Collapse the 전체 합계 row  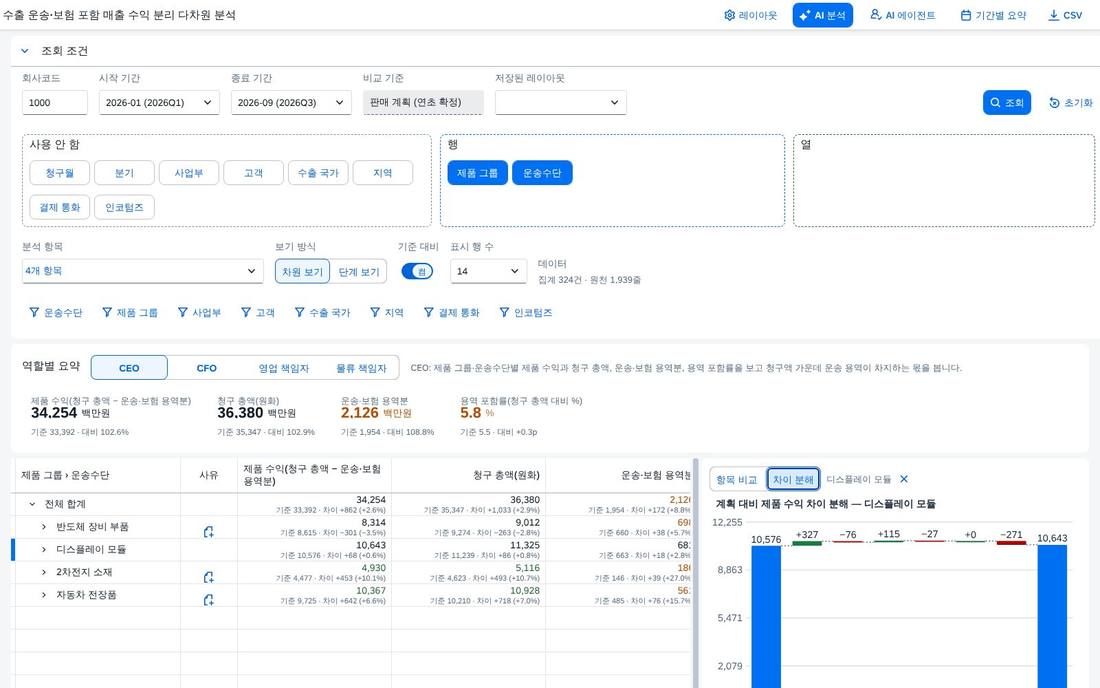coord(32,504)
